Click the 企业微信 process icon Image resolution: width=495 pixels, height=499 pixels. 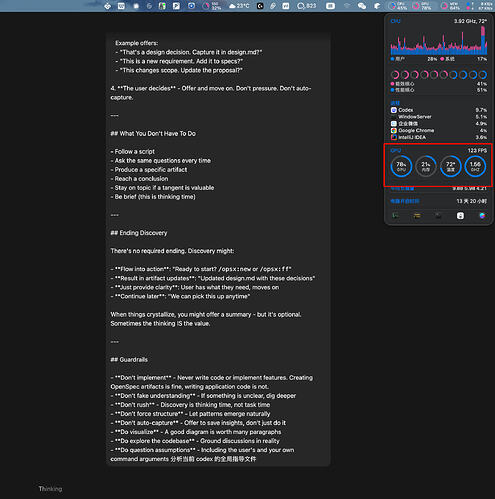(394, 124)
